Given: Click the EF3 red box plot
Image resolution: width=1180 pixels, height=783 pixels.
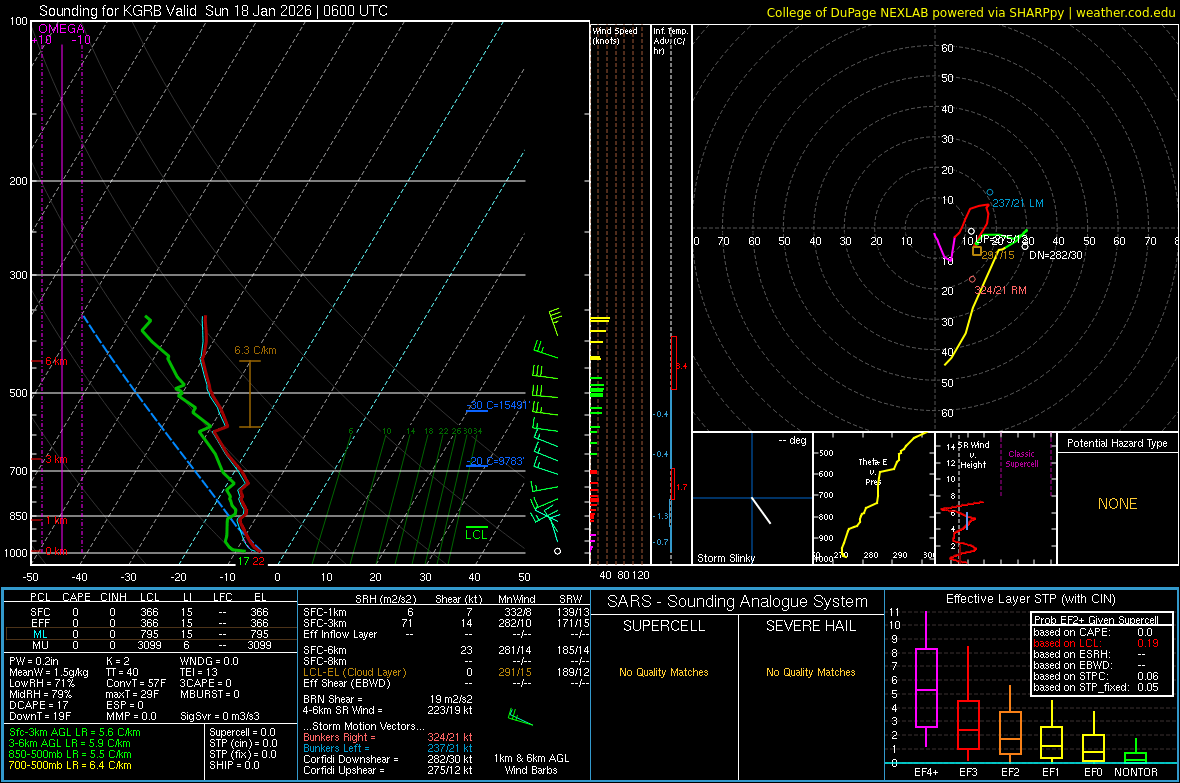Looking at the screenshot, I should [x=968, y=724].
